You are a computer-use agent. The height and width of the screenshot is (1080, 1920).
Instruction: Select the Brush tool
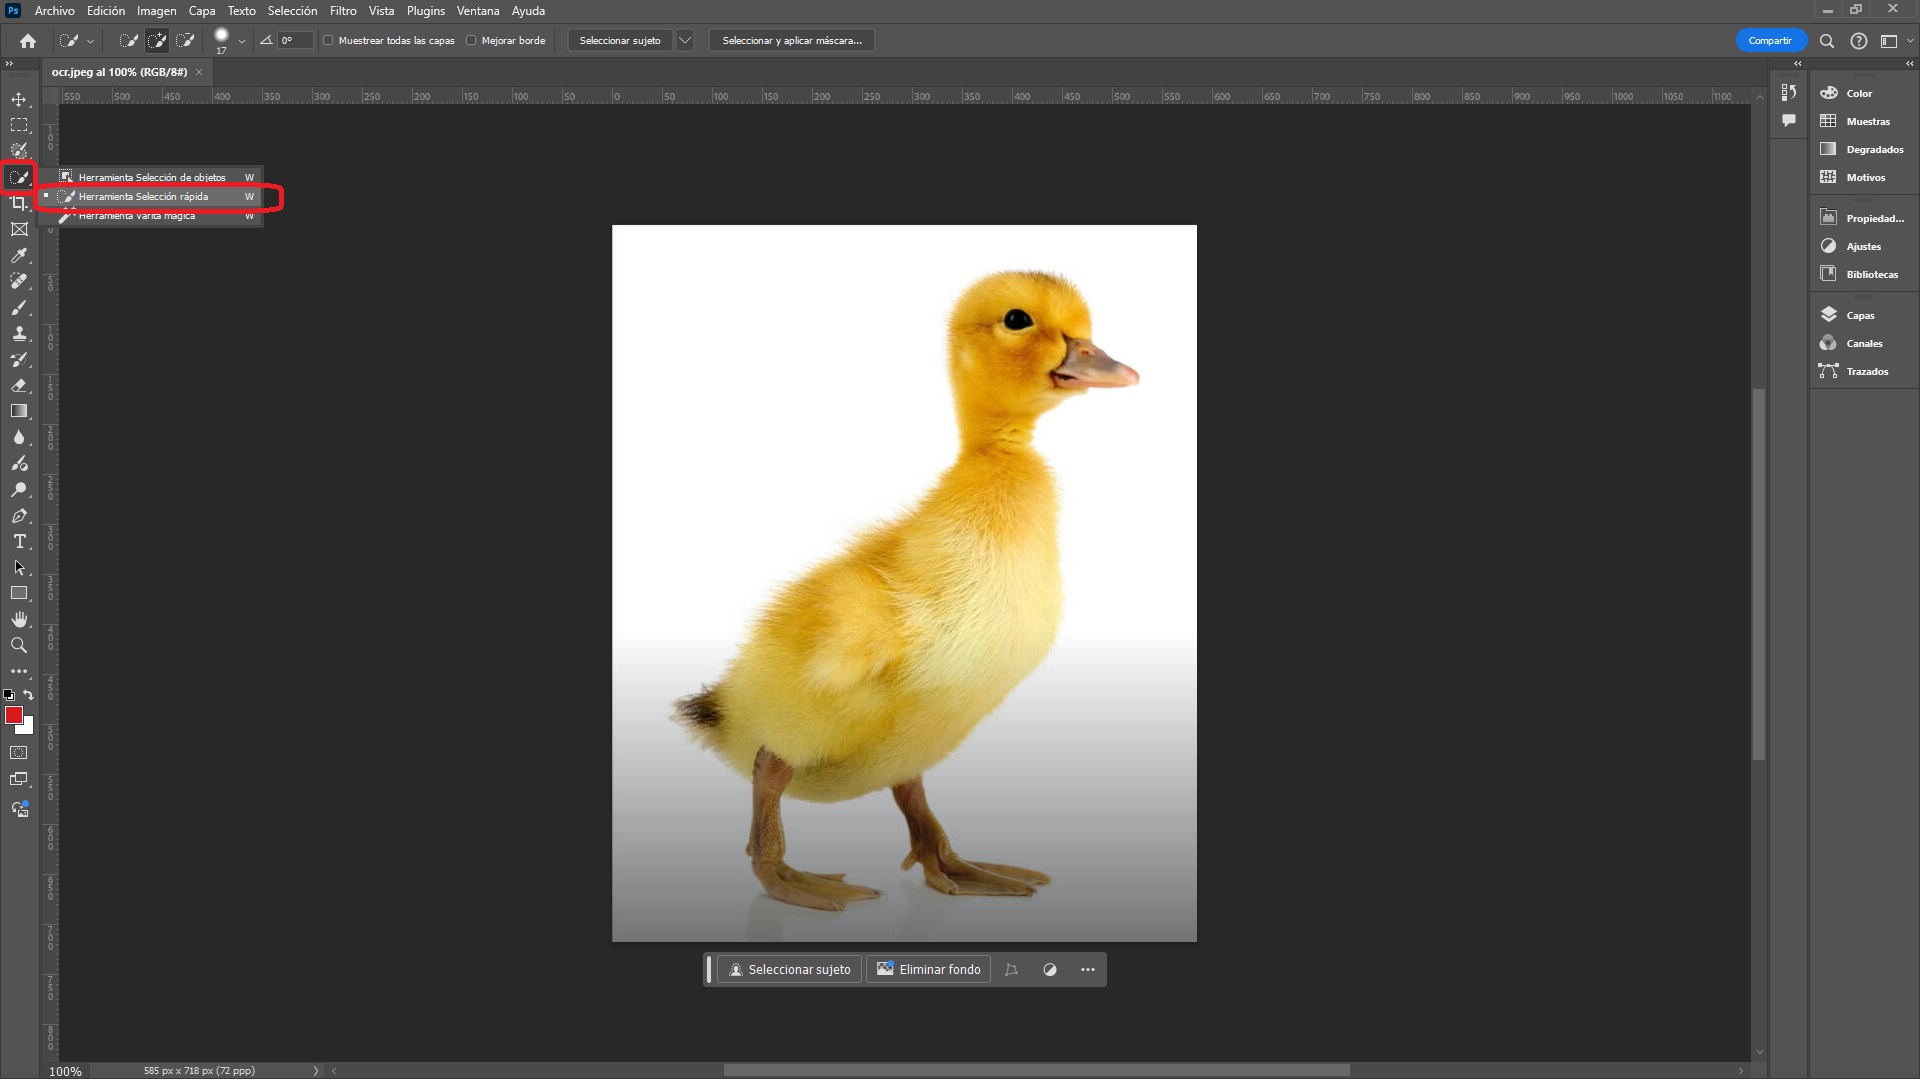click(x=19, y=307)
